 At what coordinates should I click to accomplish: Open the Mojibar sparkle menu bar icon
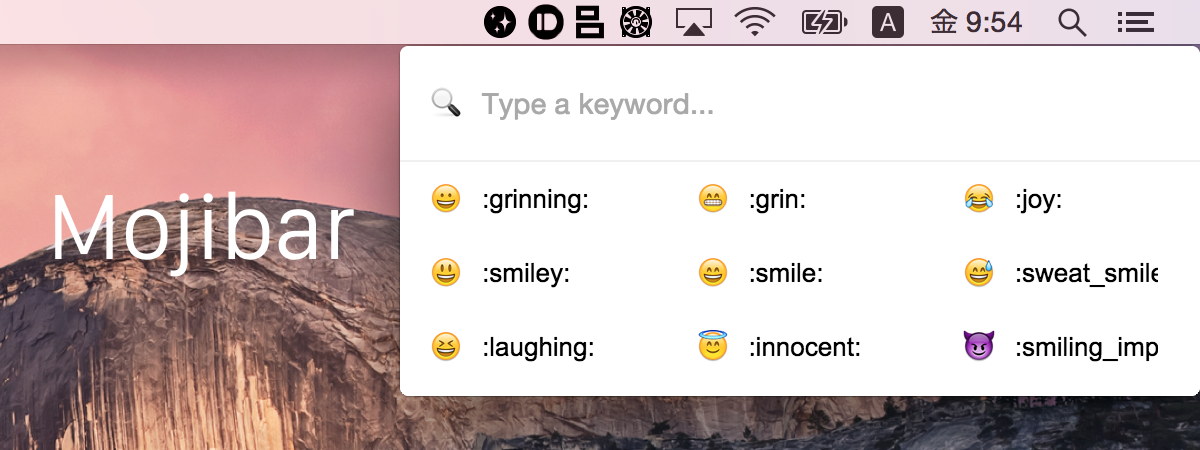(500, 22)
